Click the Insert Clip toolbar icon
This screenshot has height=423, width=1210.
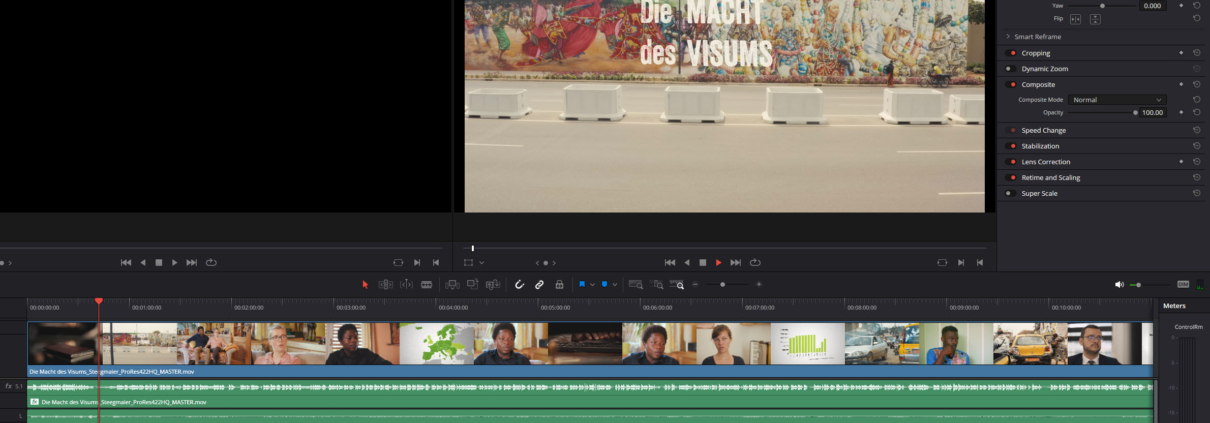click(452, 285)
